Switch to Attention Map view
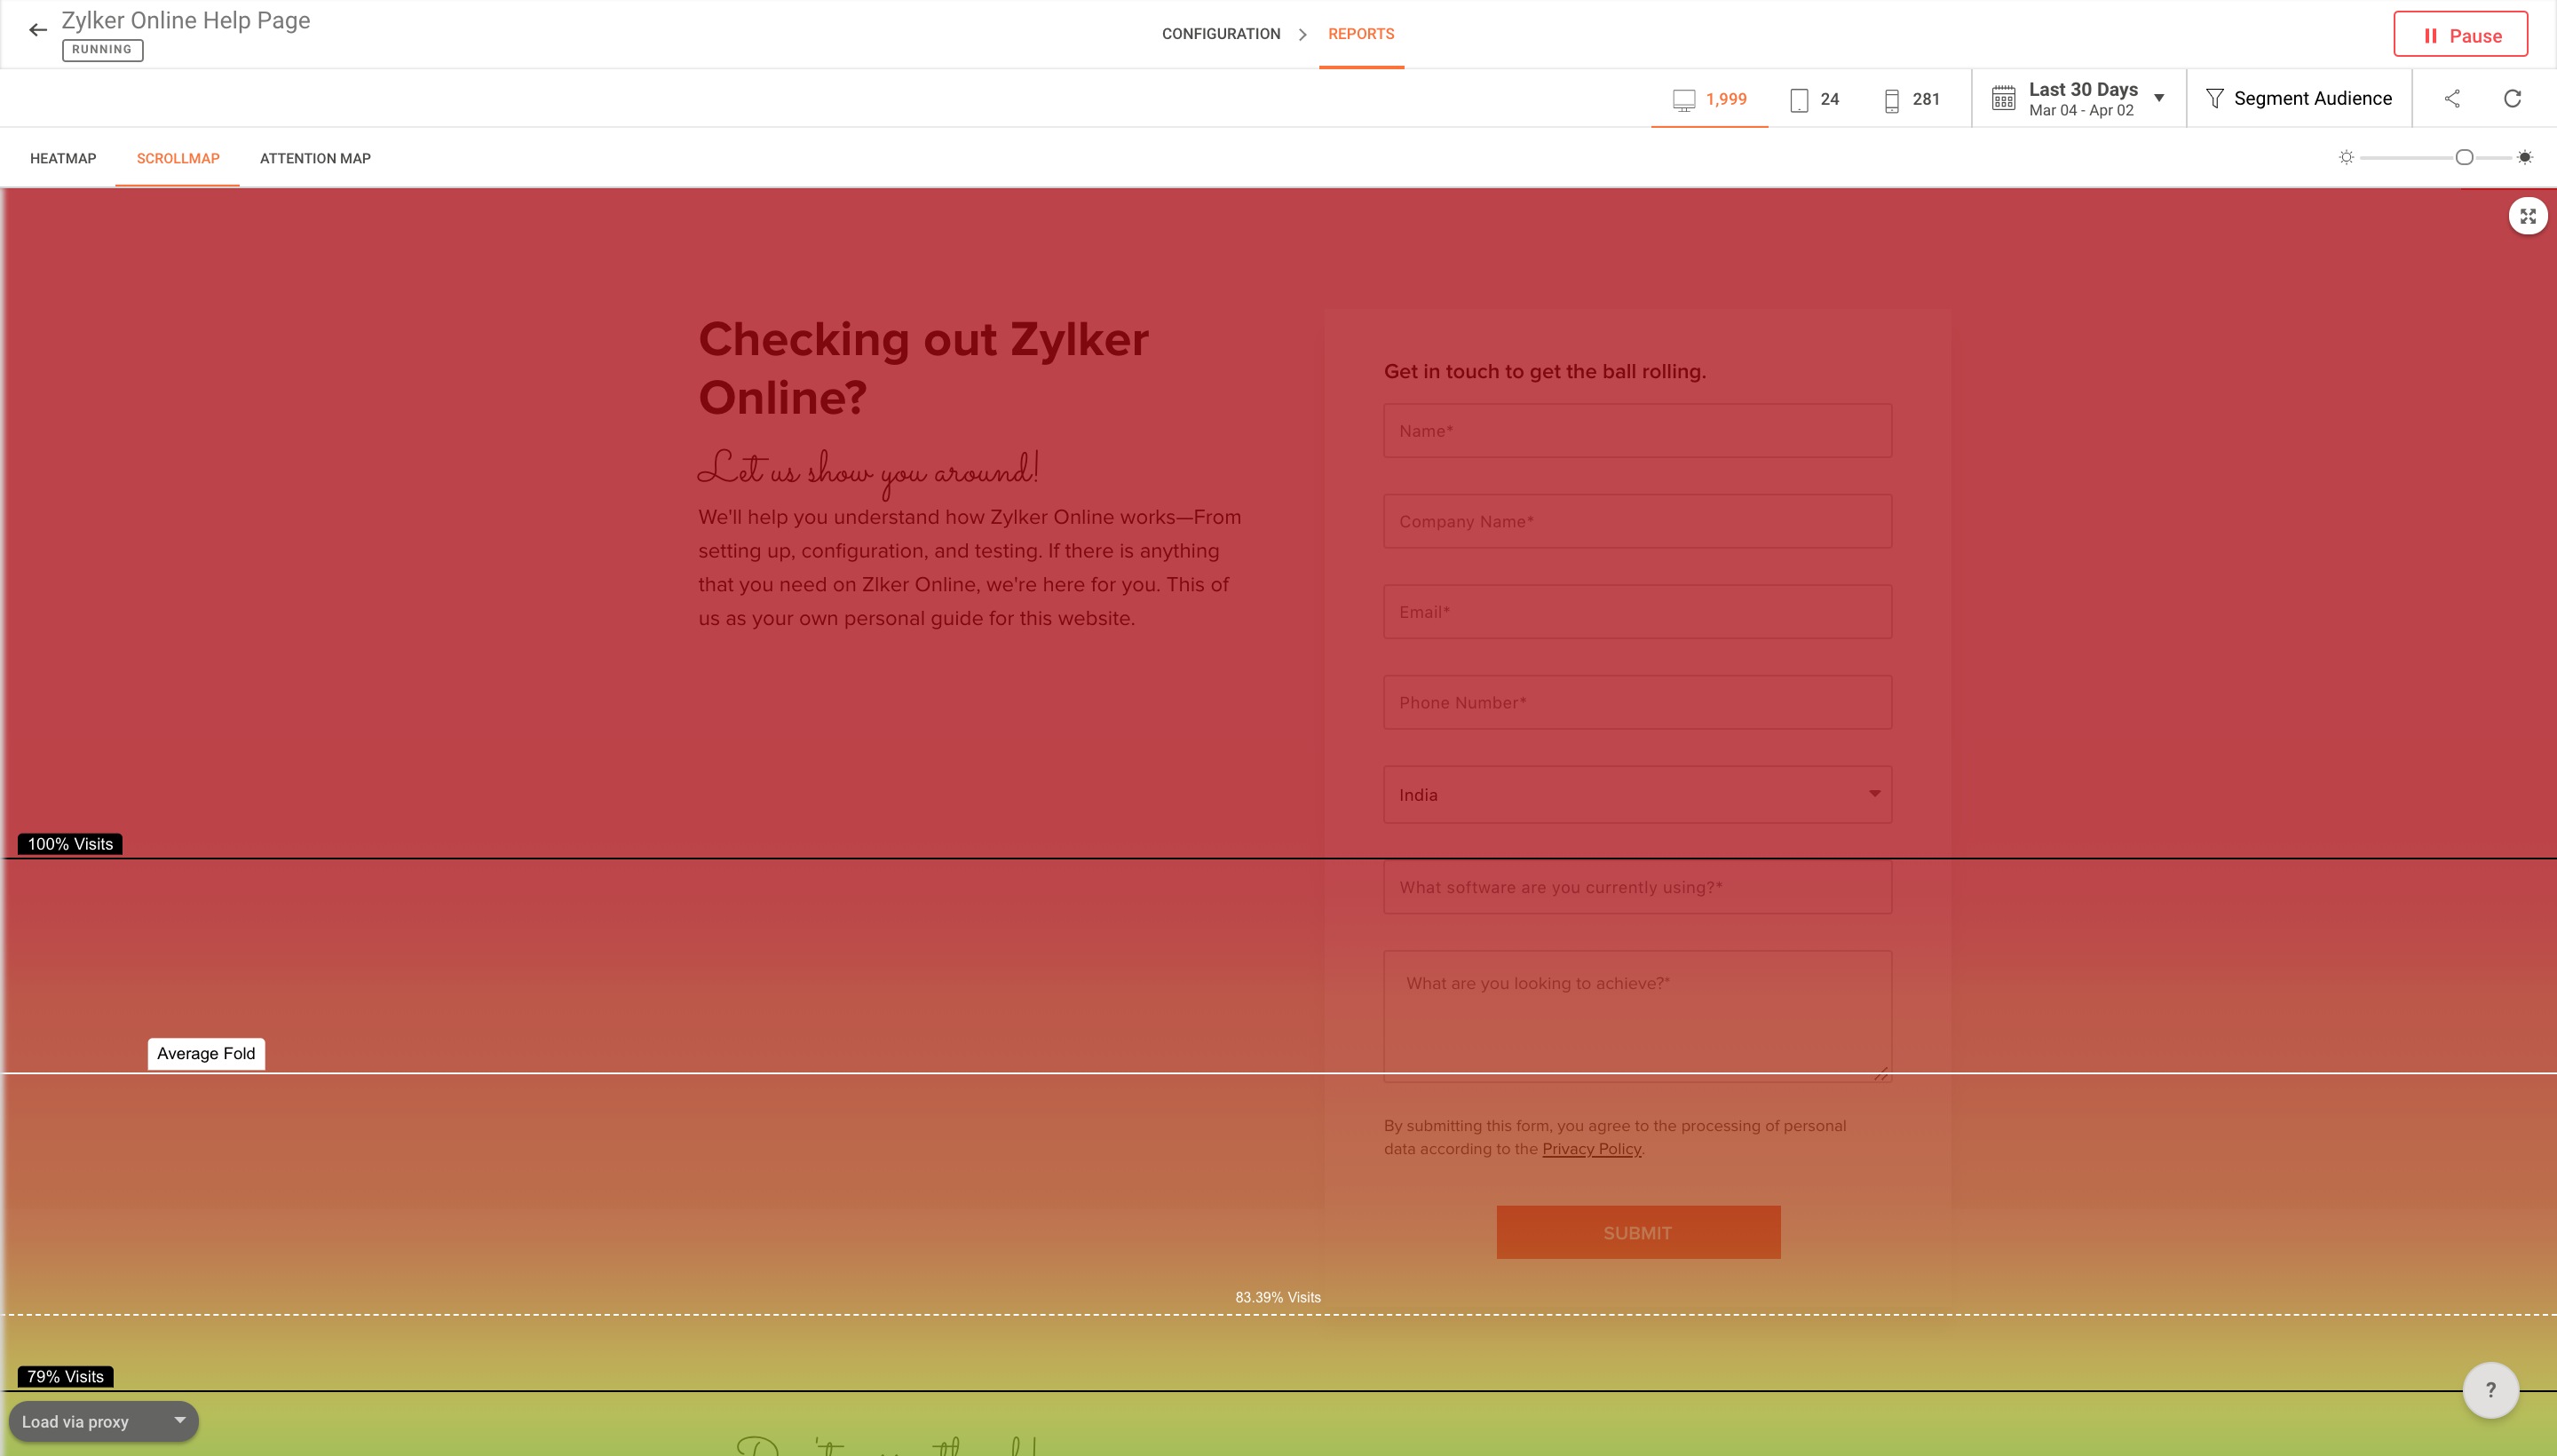This screenshot has height=1456, width=2557. [x=314, y=158]
